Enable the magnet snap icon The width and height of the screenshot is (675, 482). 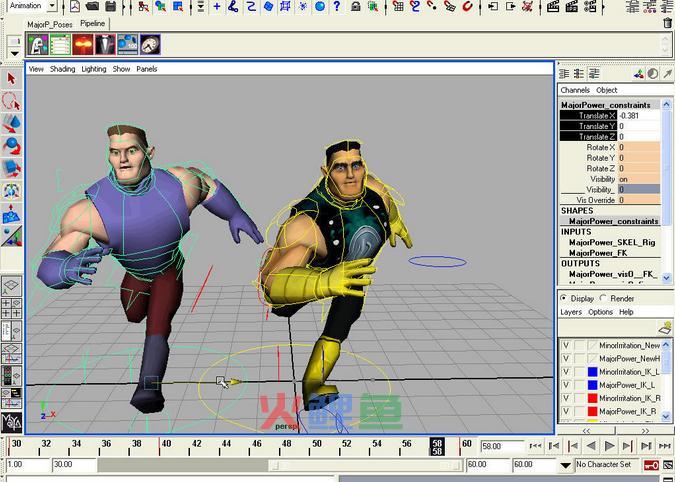coord(467,6)
